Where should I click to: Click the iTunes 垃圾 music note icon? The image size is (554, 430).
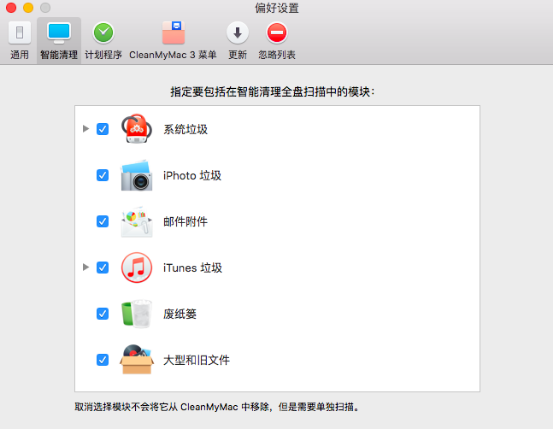pos(137,267)
